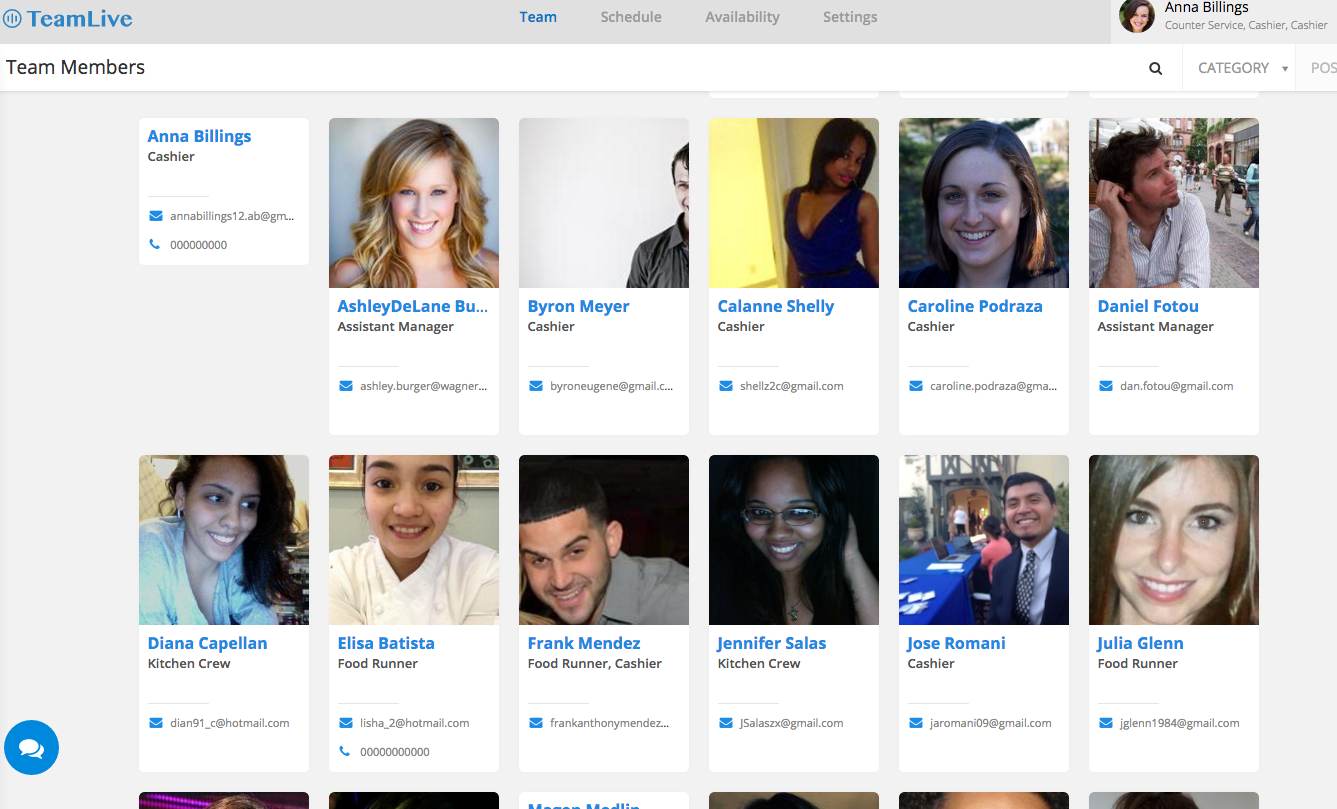Click email icon beside dian91_c address
This screenshot has height=809, width=1337.
(x=155, y=723)
